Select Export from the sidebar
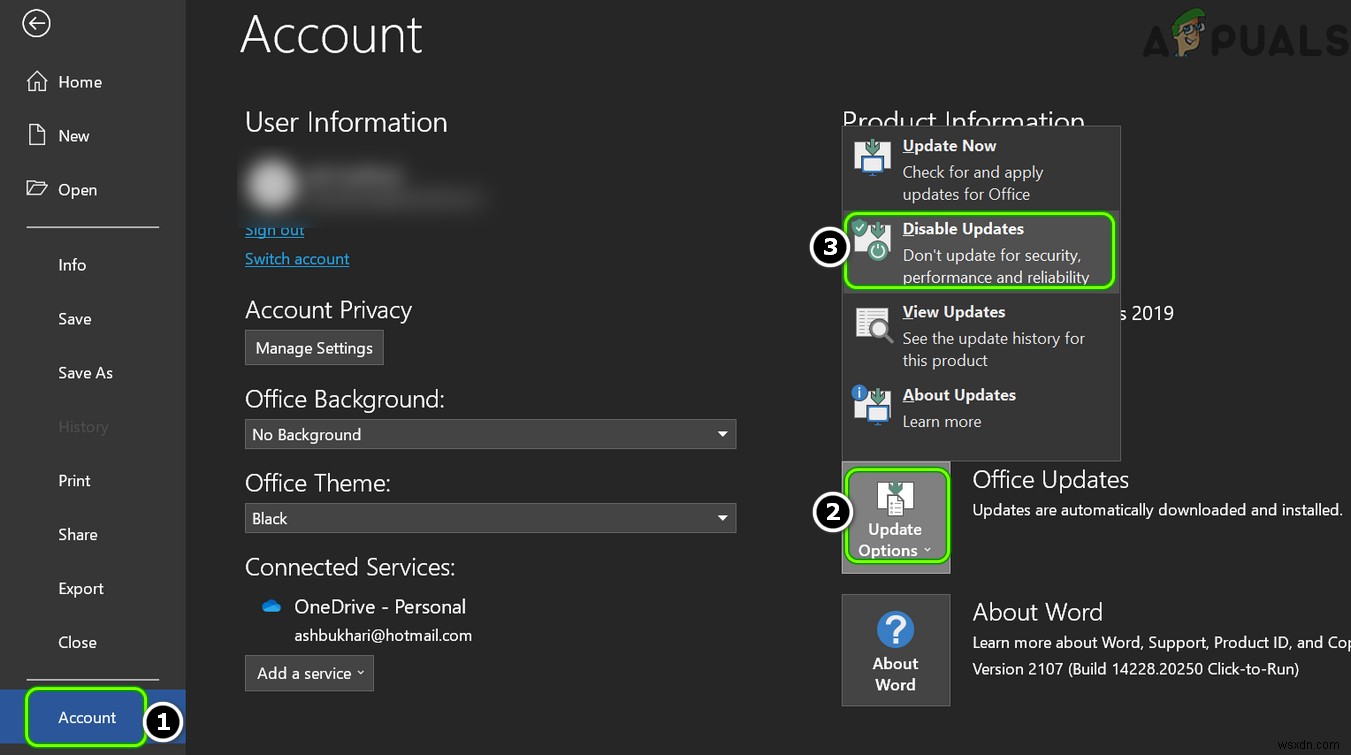Image resolution: width=1351 pixels, height=755 pixels. coord(80,588)
